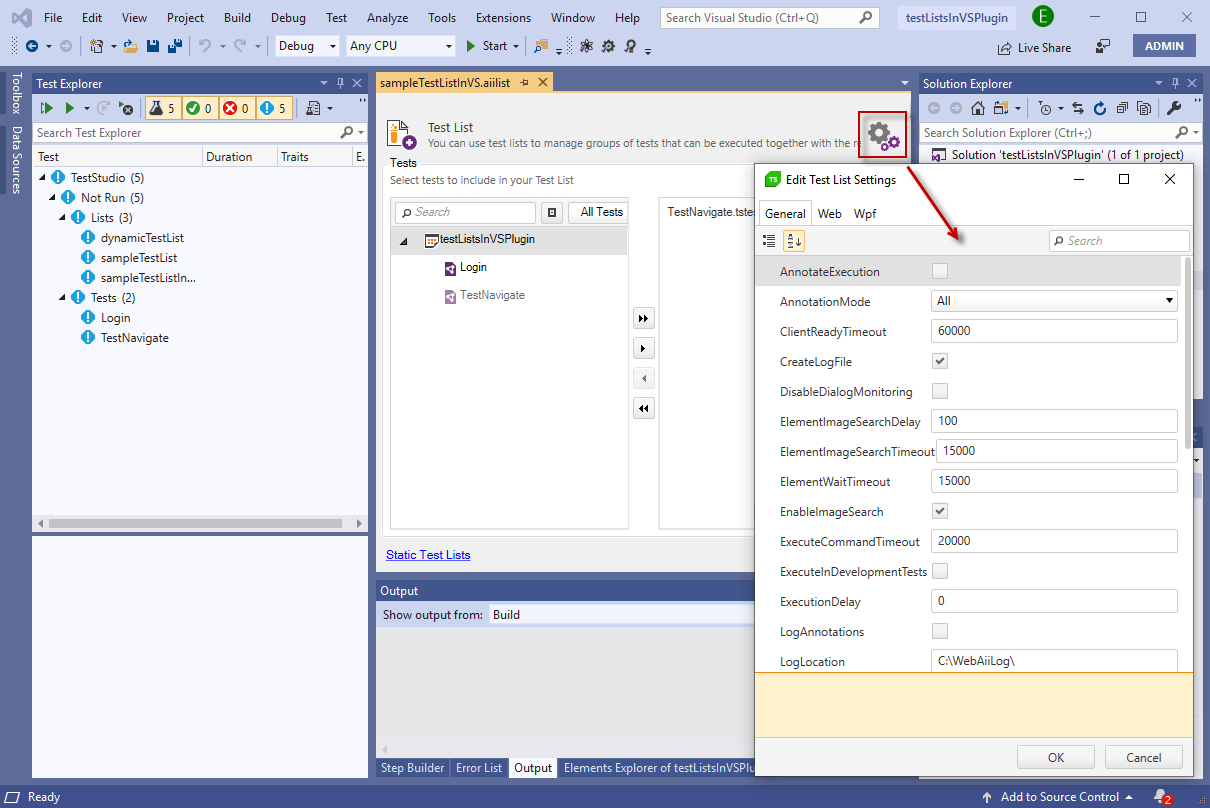Toggle the failed tests filter showing 0
Image resolution: width=1210 pixels, height=808 pixels.
pos(236,108)
